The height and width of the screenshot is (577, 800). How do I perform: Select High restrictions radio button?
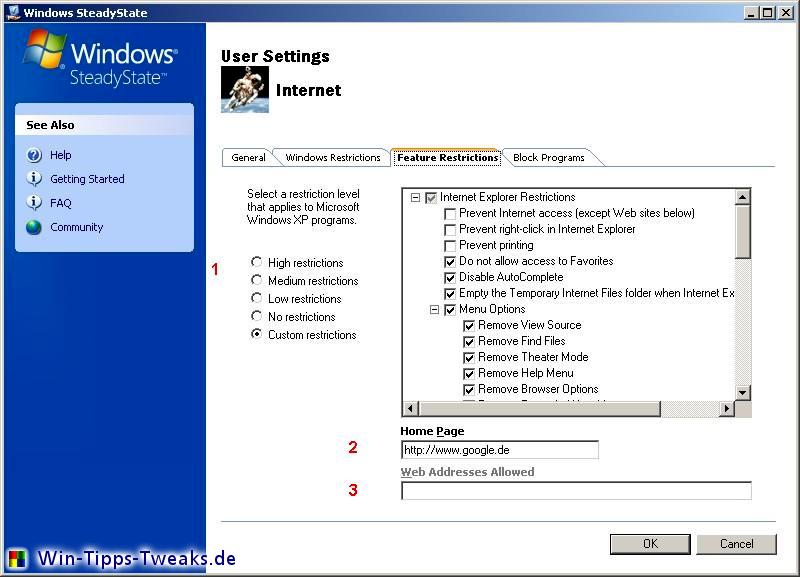(x=257, y=262)
